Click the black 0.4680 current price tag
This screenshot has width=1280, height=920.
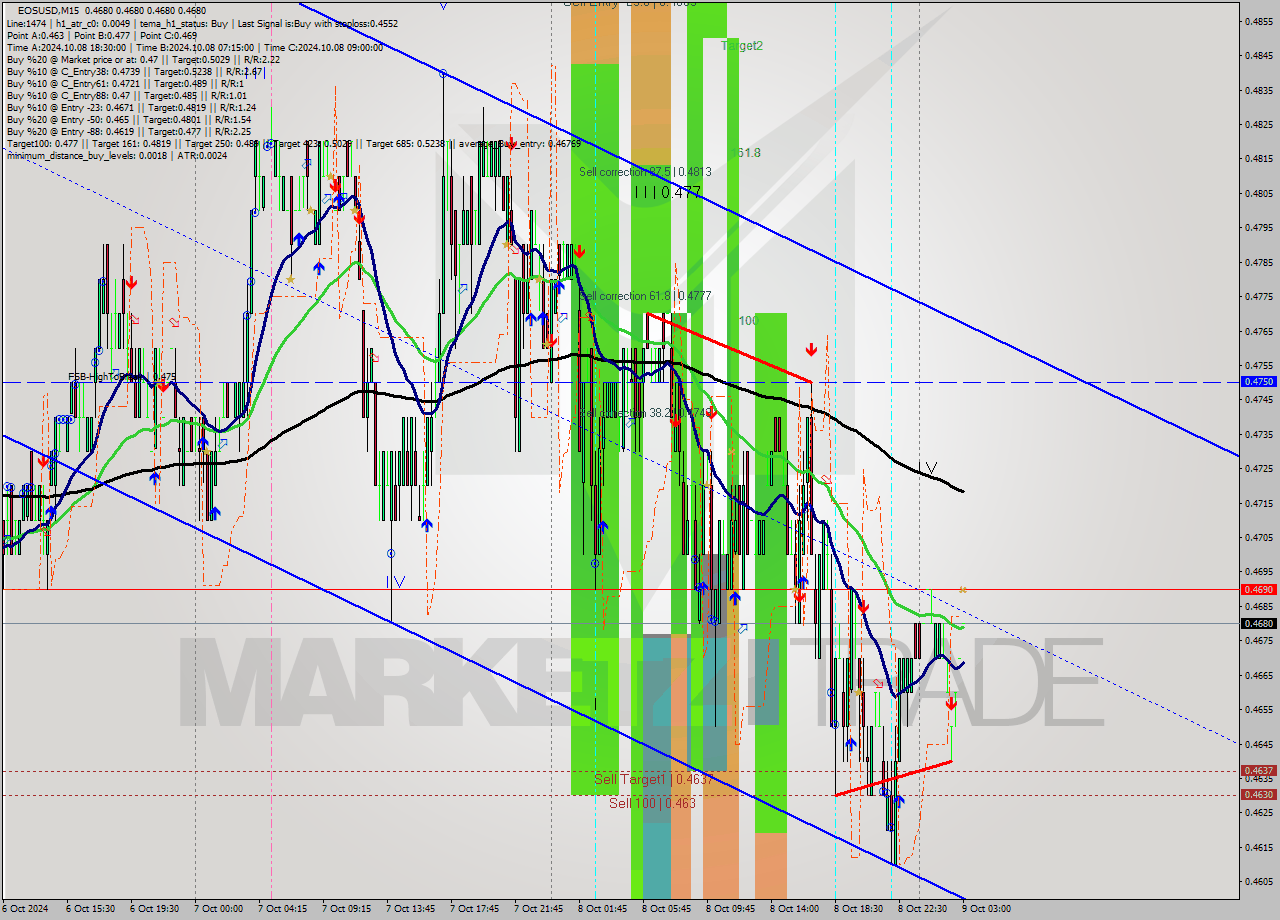point(1257,624)
